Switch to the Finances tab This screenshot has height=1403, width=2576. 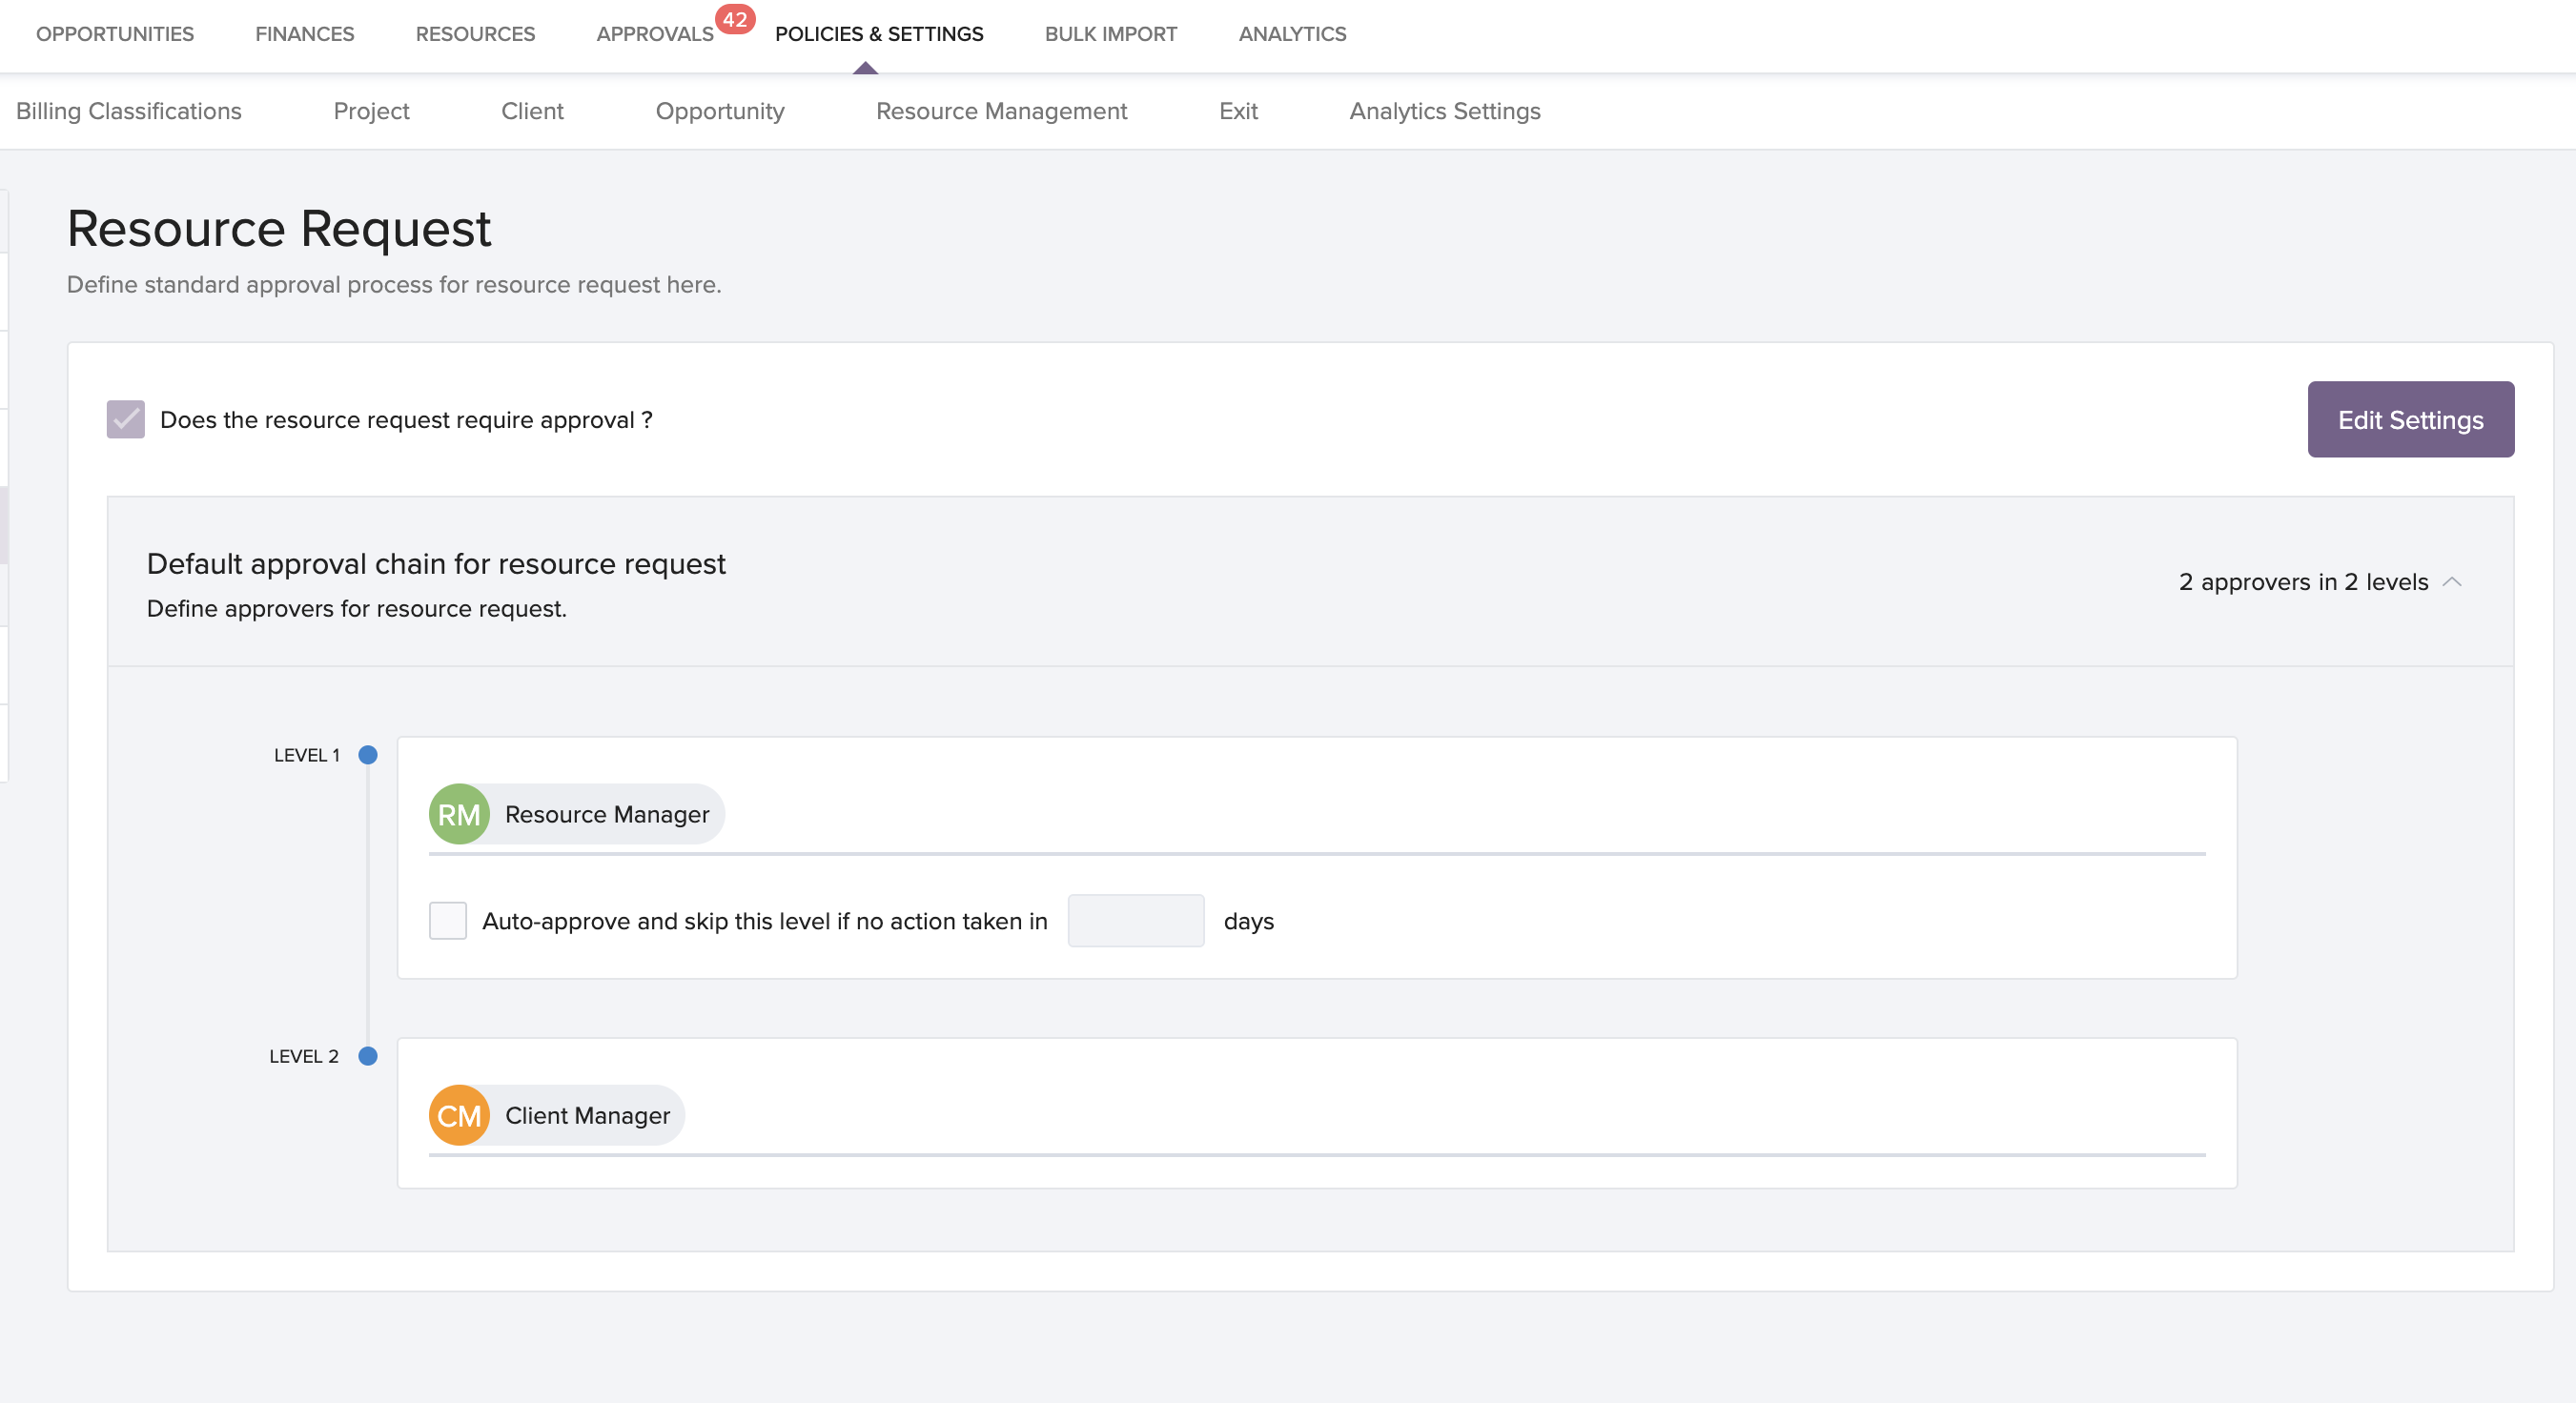pyautogui.click(x=305, y=34)
